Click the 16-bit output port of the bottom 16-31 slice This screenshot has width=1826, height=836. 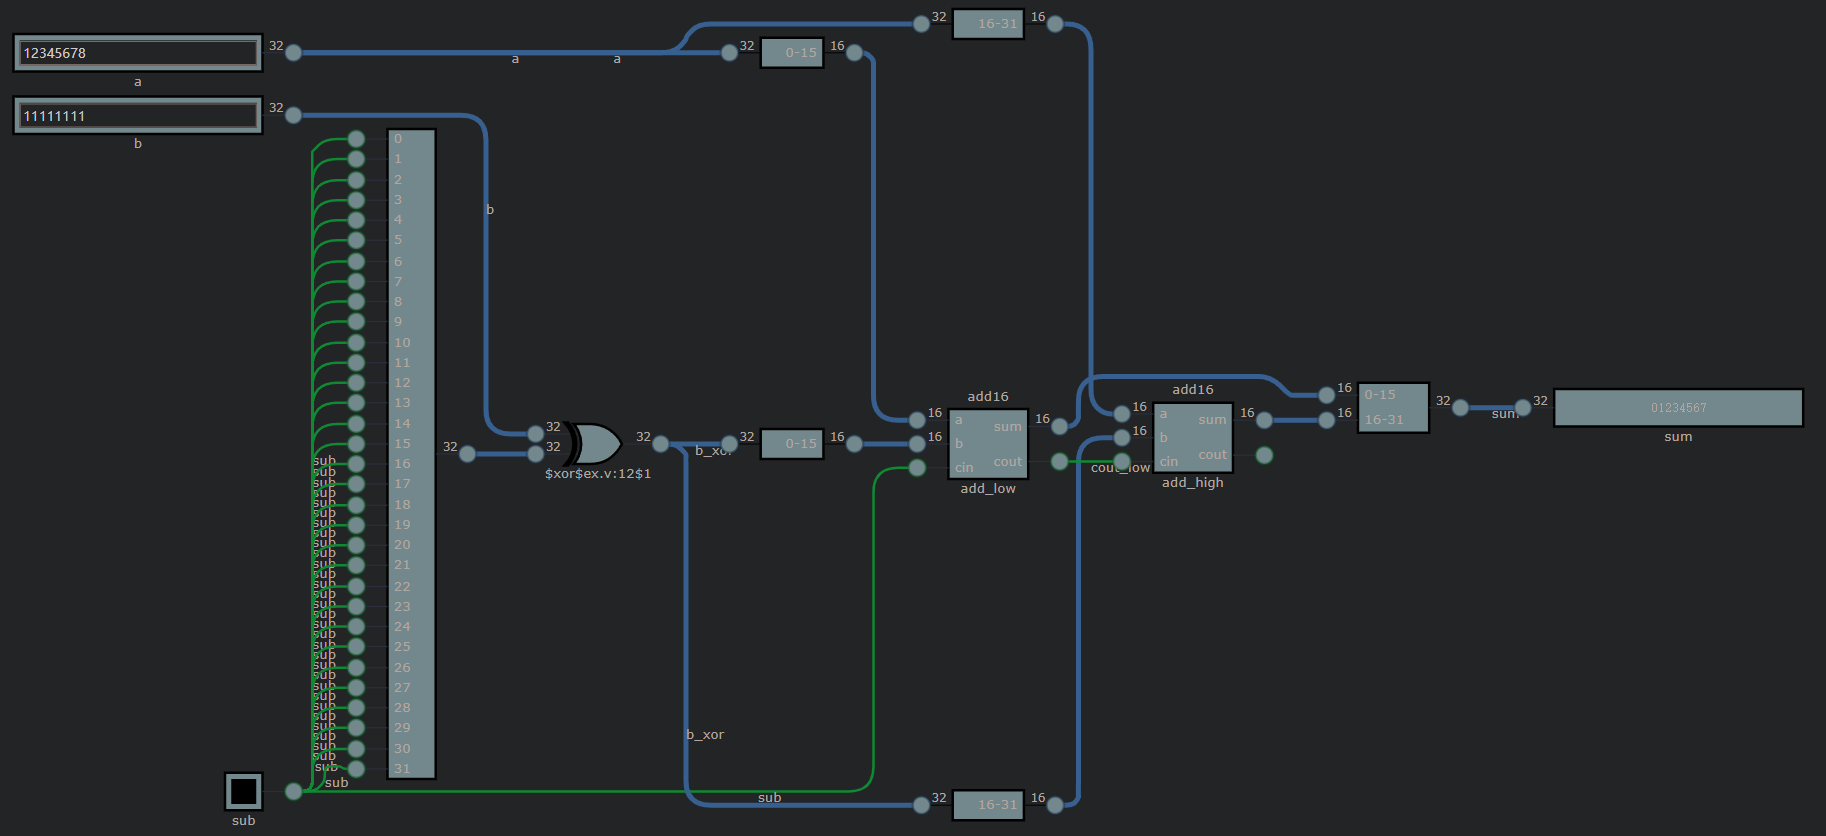1055,805
